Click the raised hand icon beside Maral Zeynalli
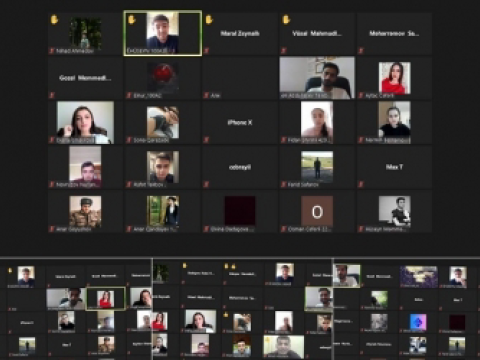Image resolution: width=480 pixels, height=360 pixels. coord(209,20)
